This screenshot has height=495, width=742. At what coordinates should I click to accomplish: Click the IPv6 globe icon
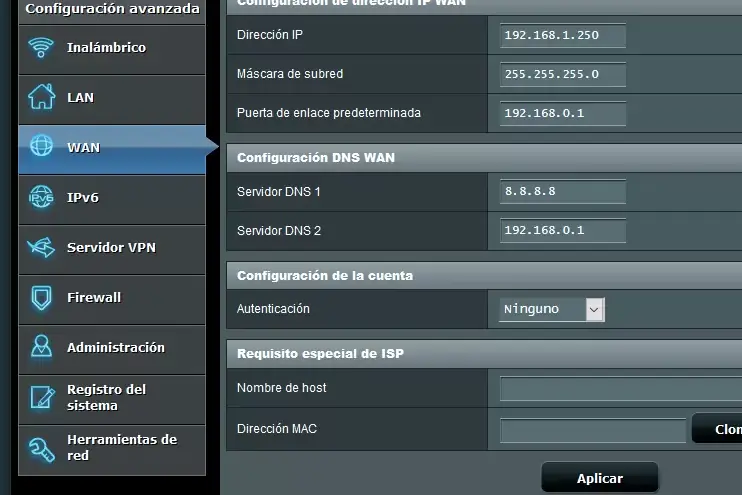[41, 197]
